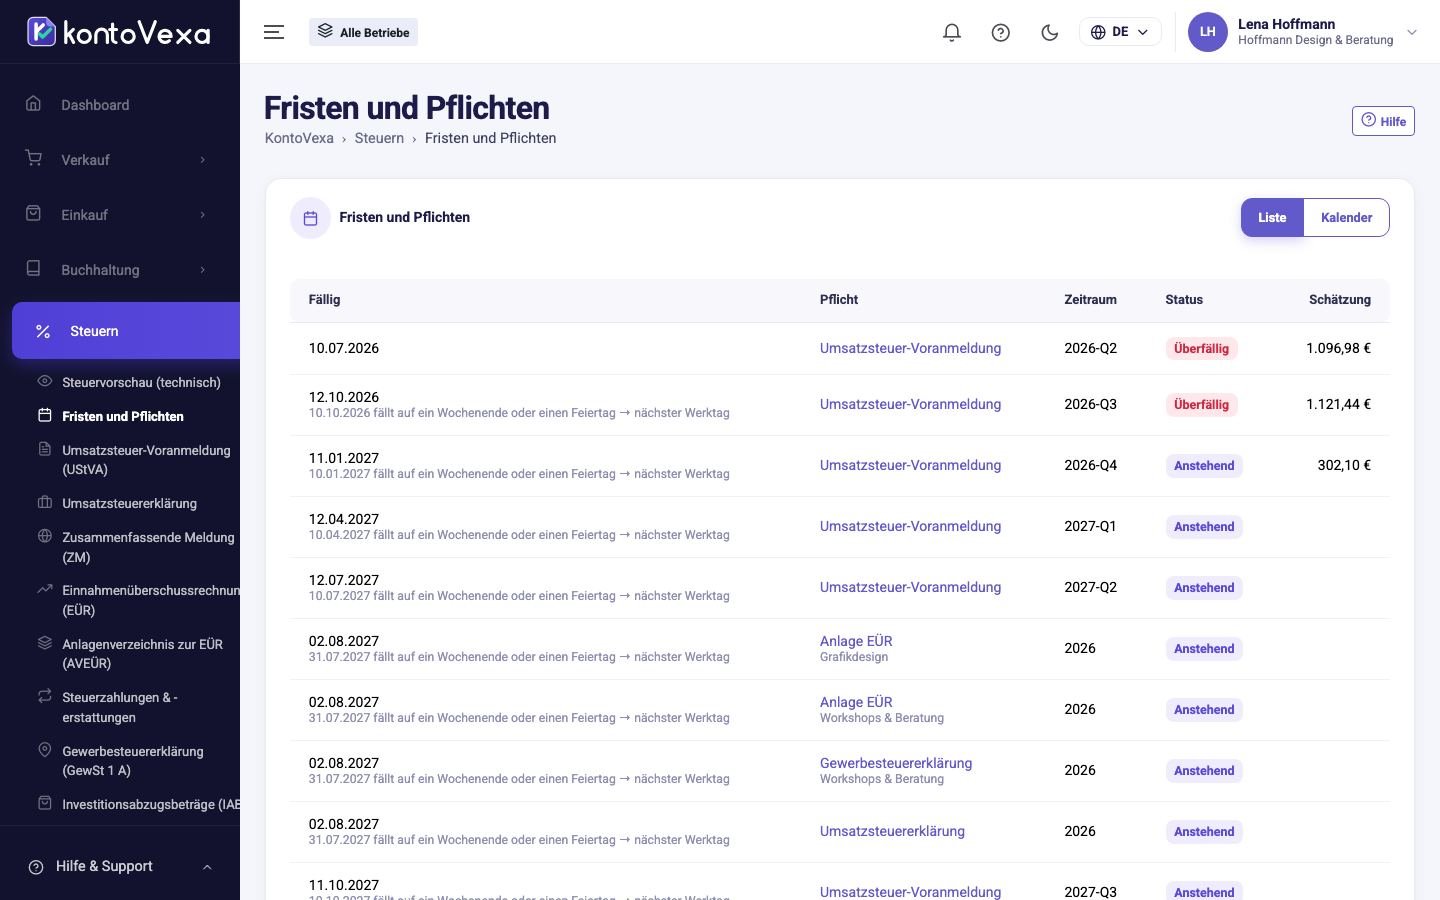Click the LH avatar circle

coord(1208,32)
